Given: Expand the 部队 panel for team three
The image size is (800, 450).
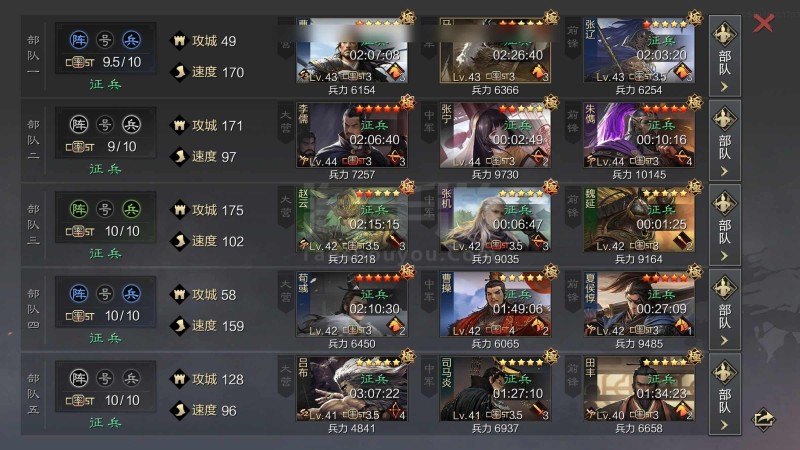Looking at the screenshot, I should (724, 225).
